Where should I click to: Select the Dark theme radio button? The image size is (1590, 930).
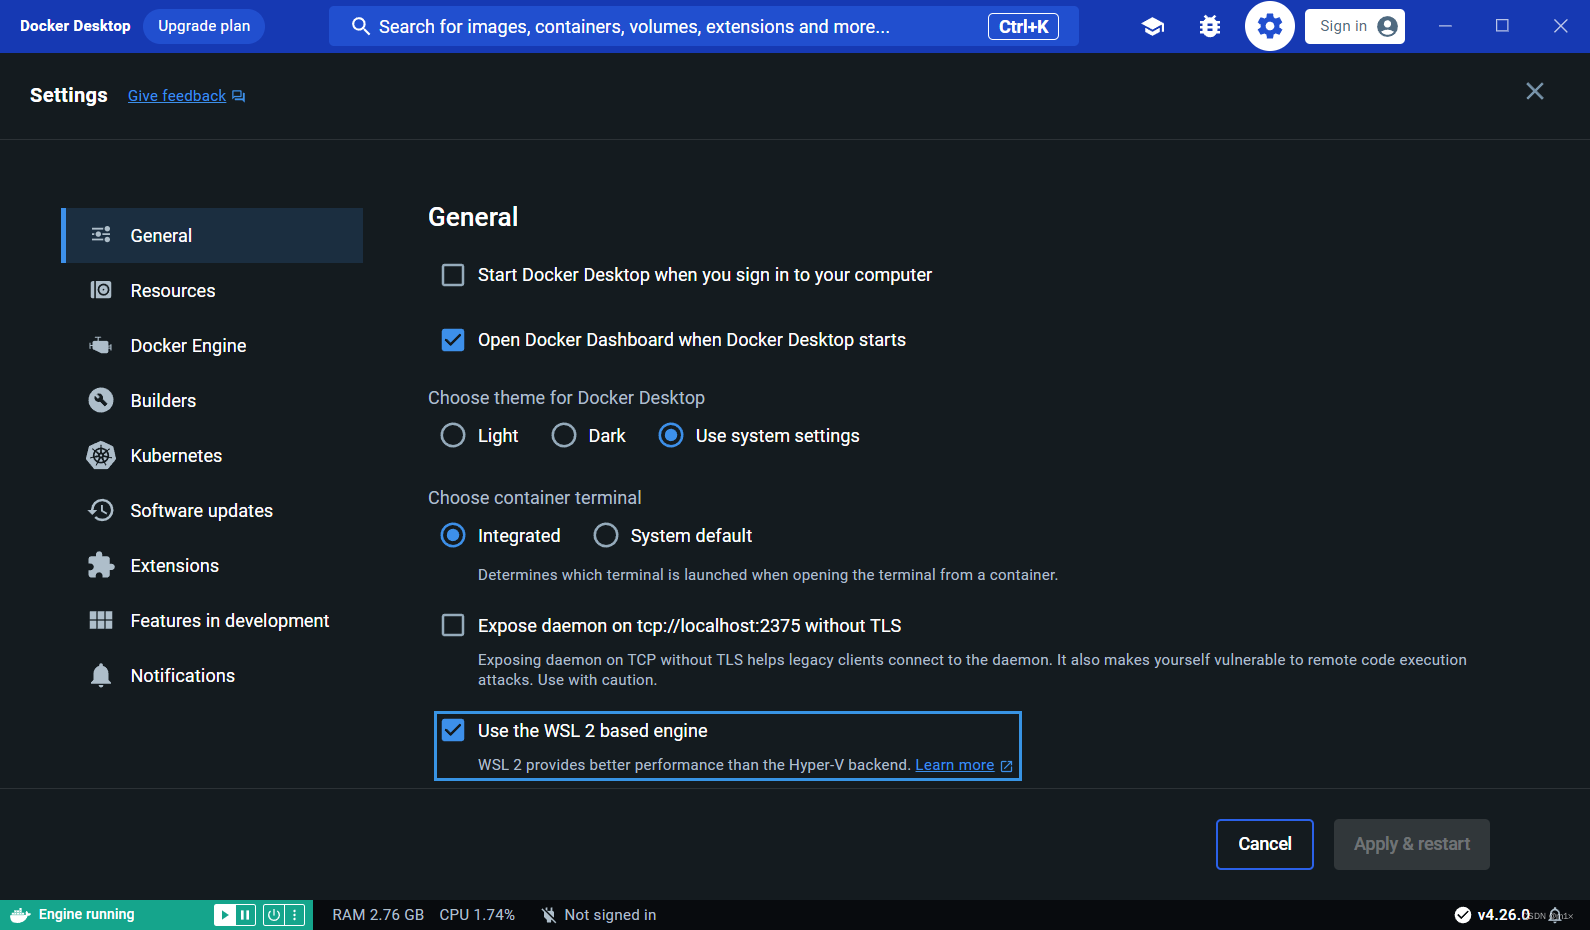(x=564, y=435)
